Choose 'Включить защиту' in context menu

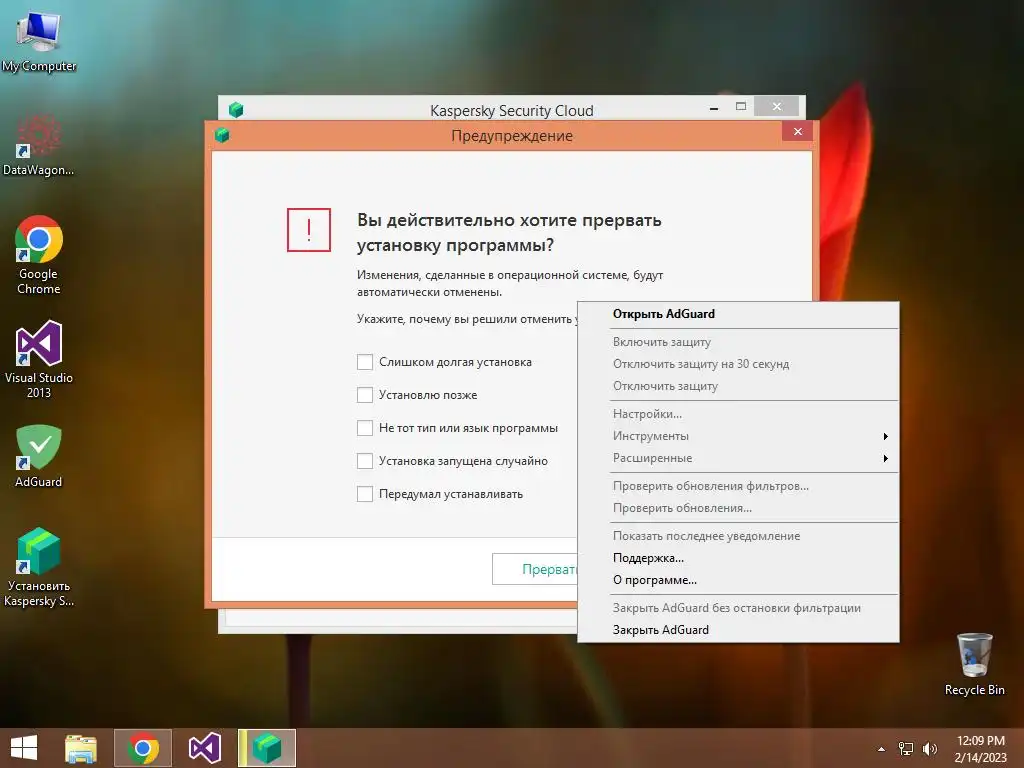coord(738,342)
